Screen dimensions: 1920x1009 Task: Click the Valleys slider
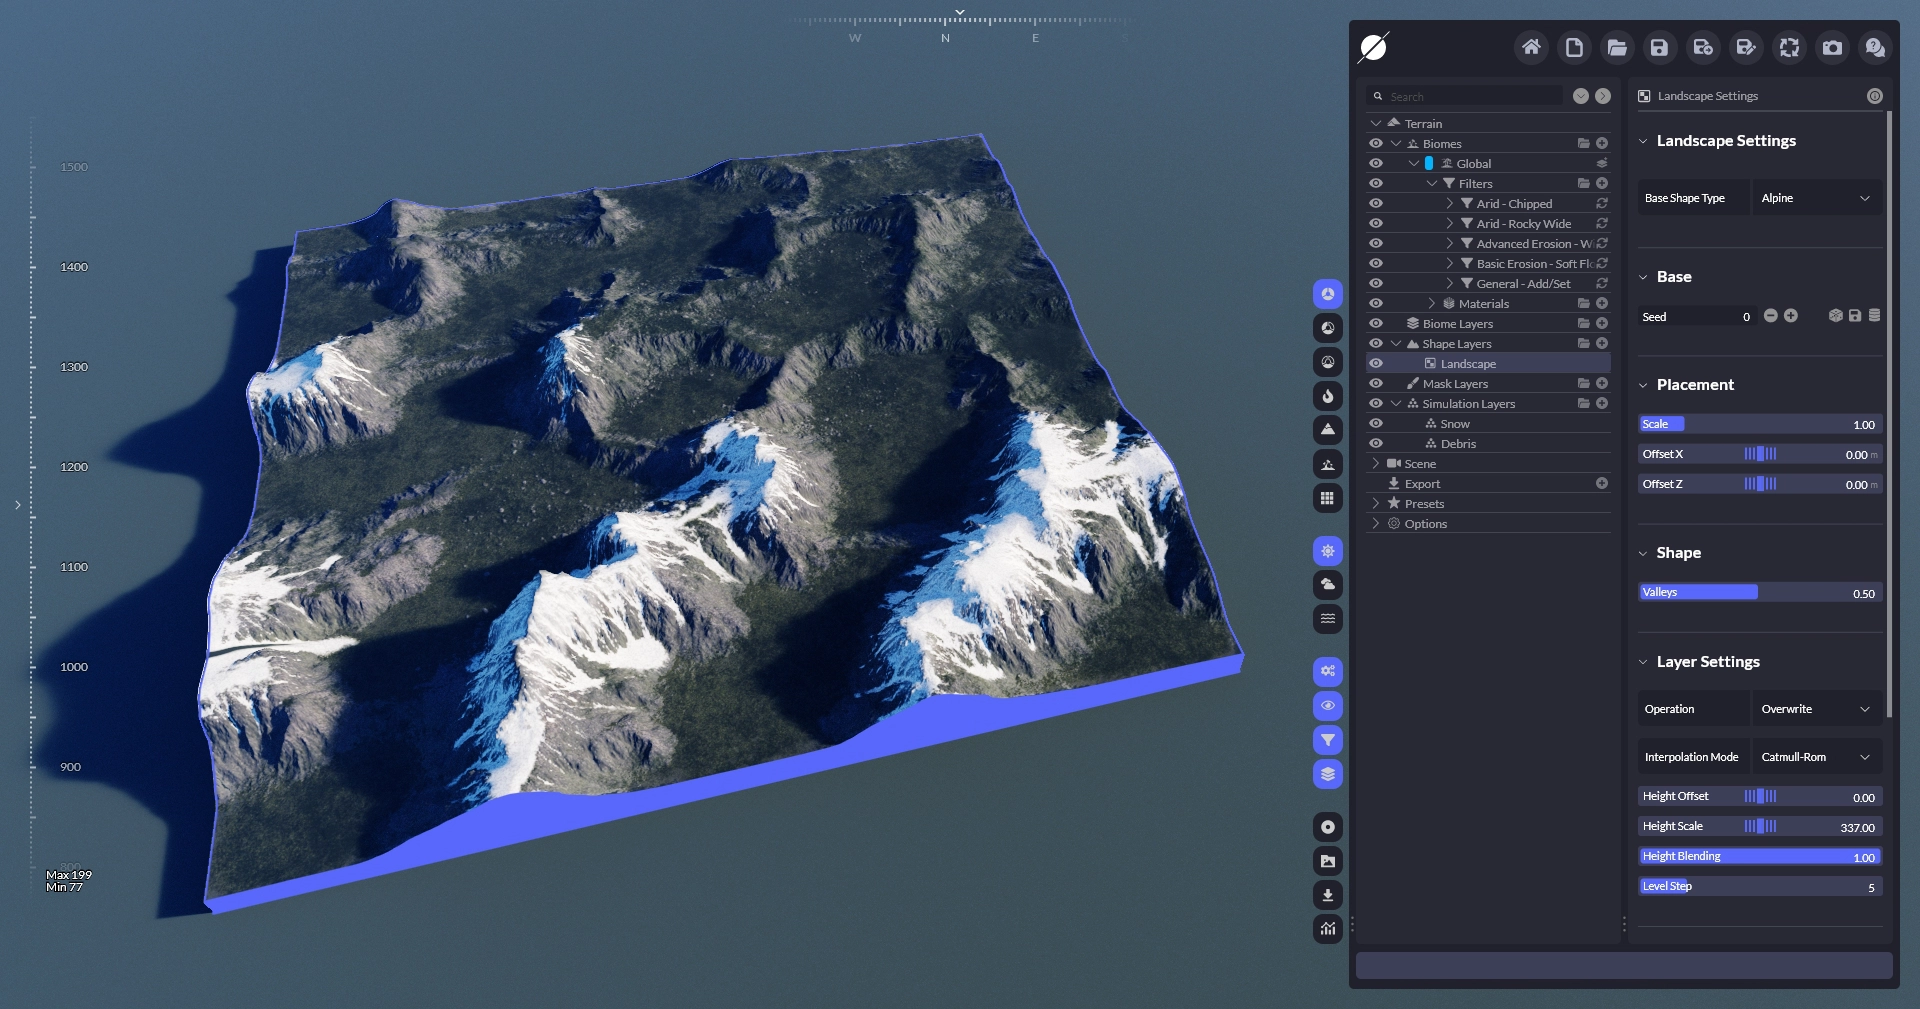point(1759,592)
